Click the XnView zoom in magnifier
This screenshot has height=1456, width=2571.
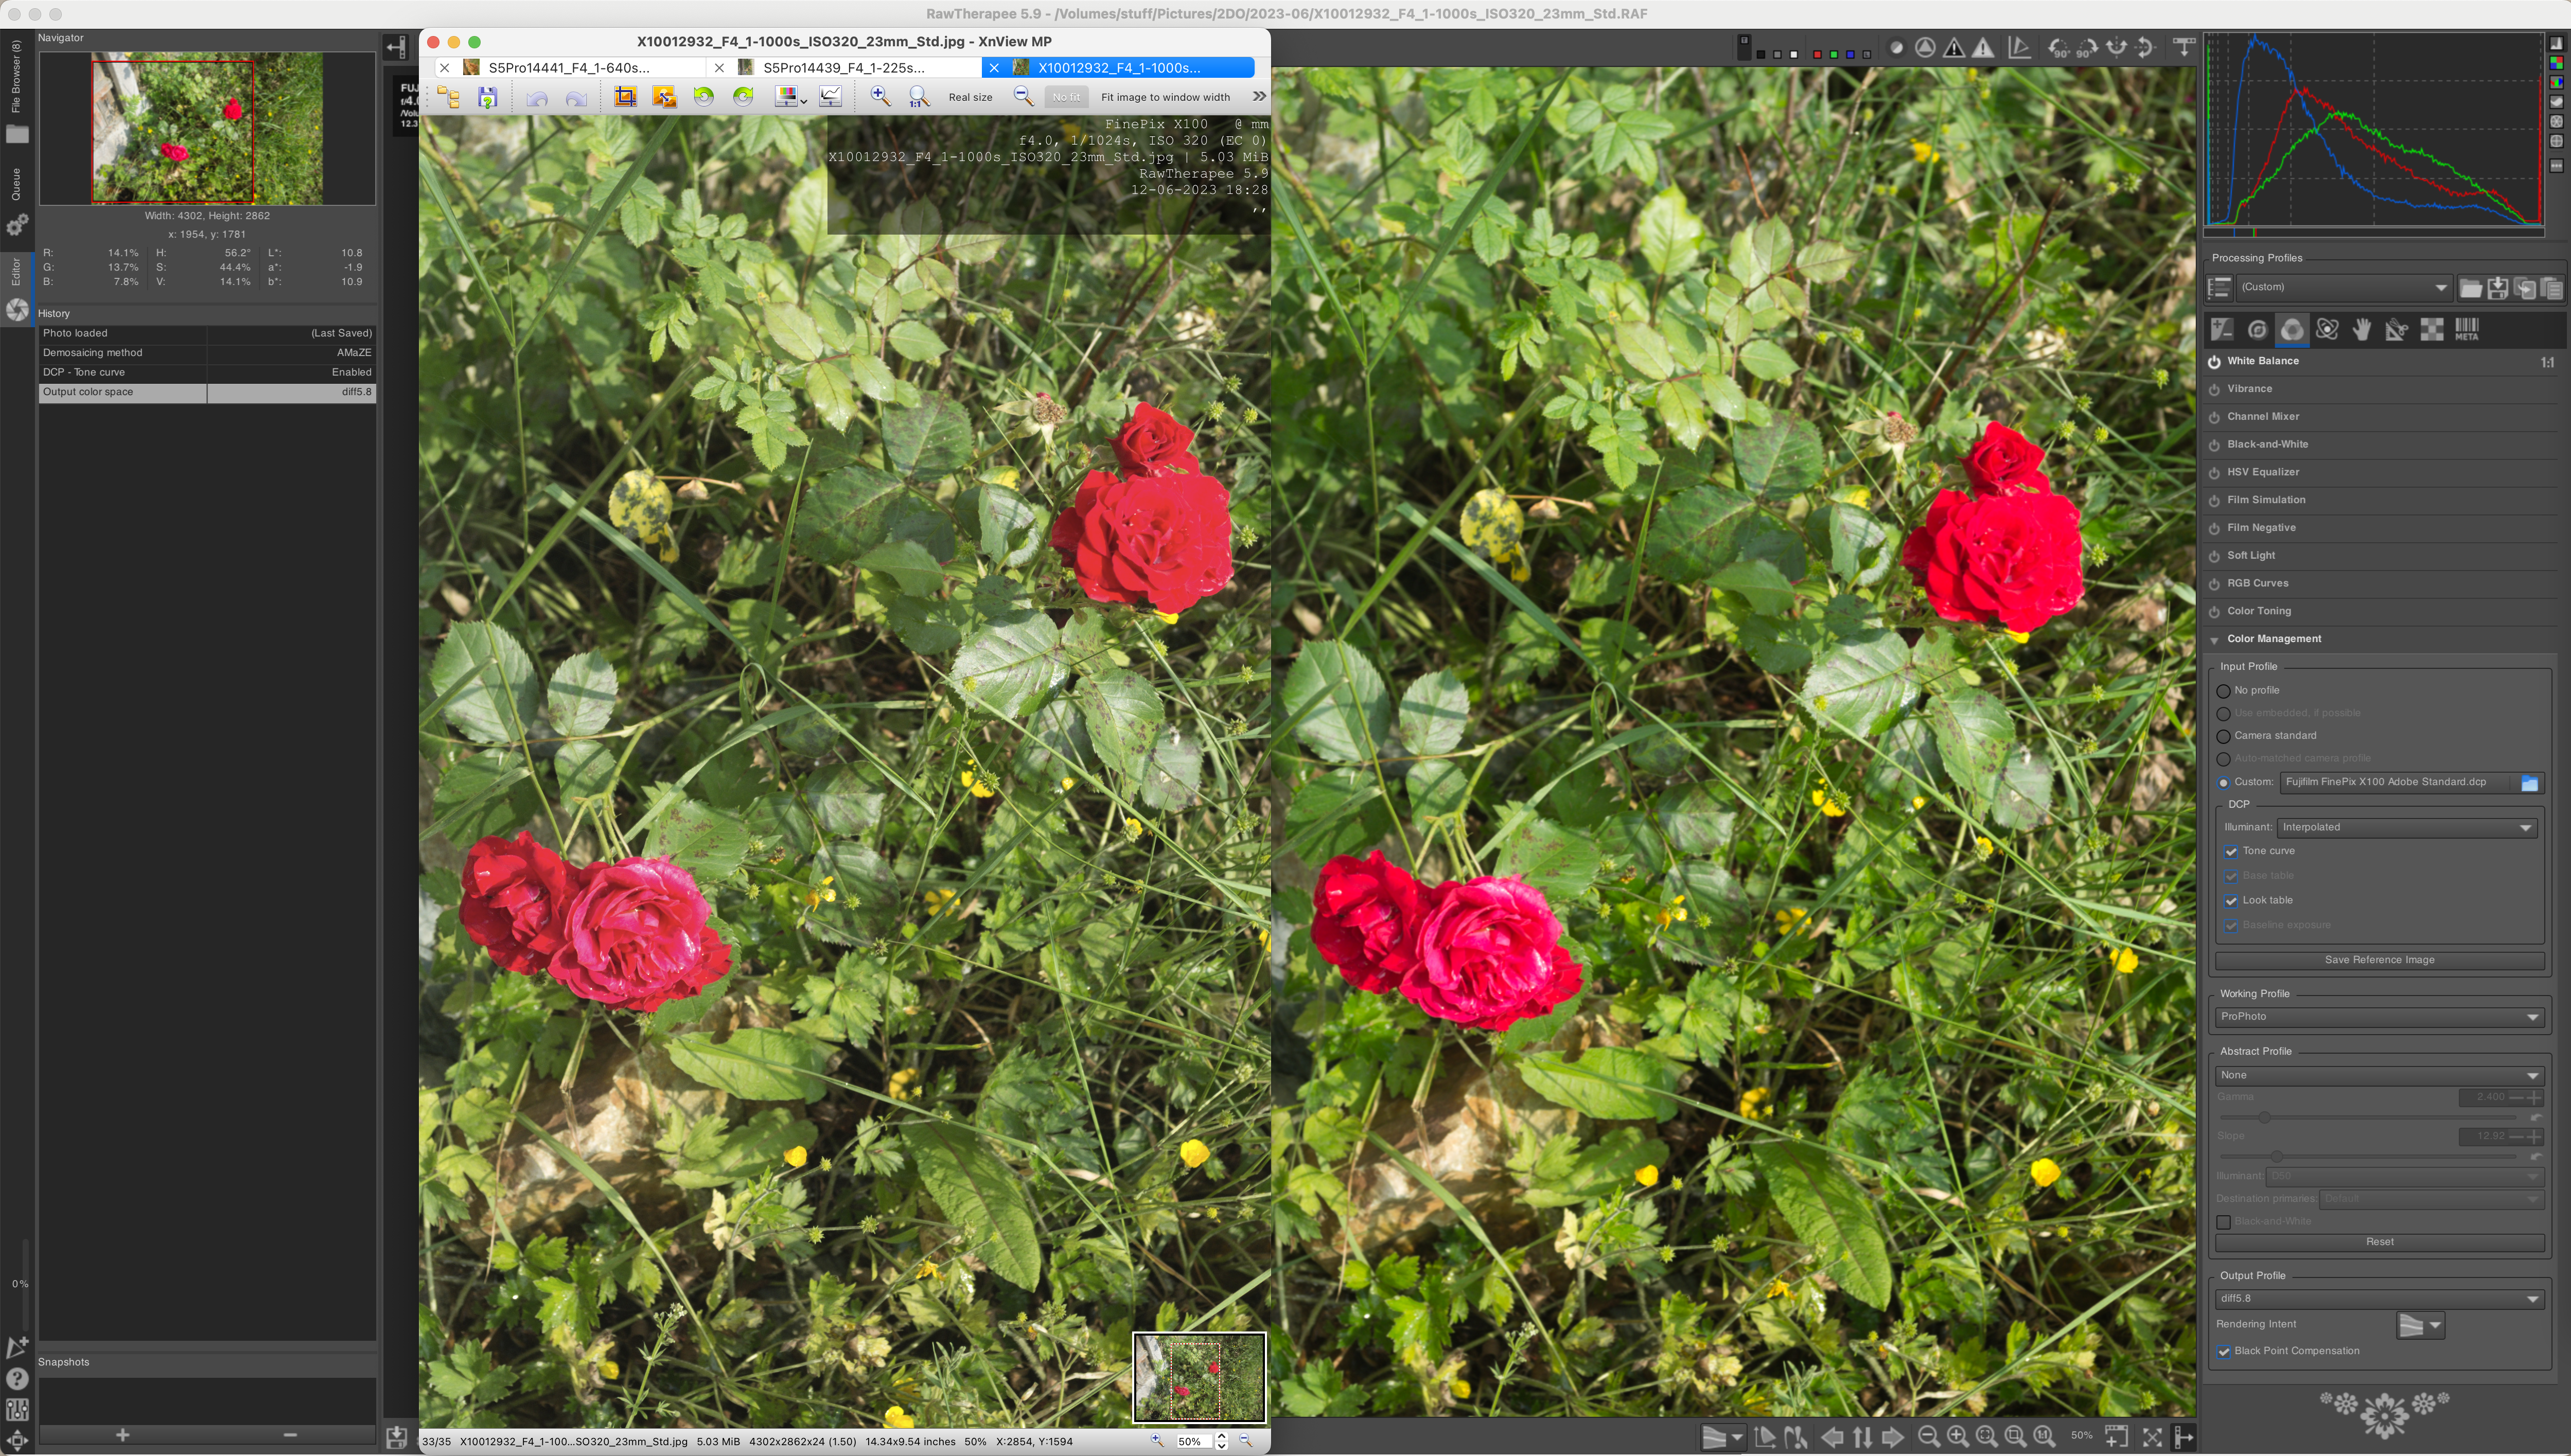tap(880, 96)
